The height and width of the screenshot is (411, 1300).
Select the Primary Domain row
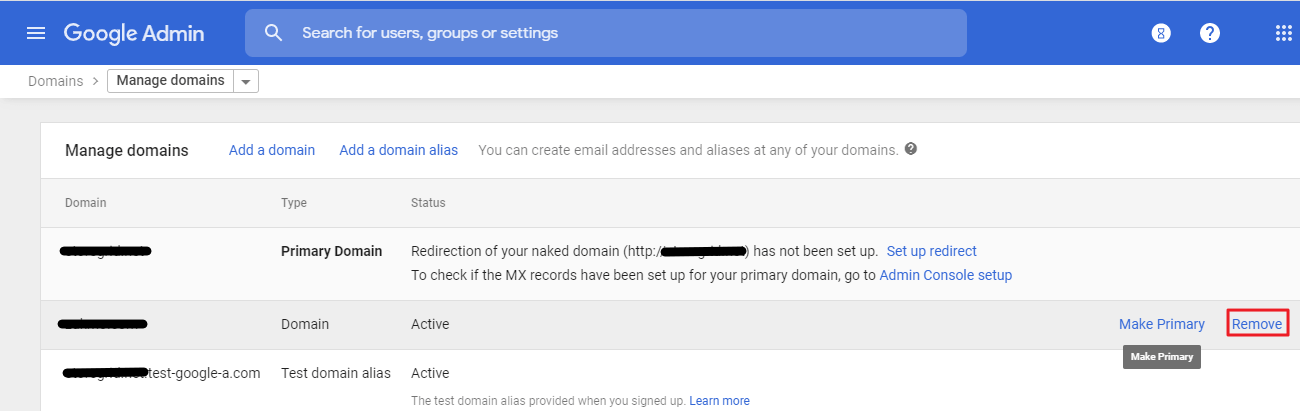670,264
